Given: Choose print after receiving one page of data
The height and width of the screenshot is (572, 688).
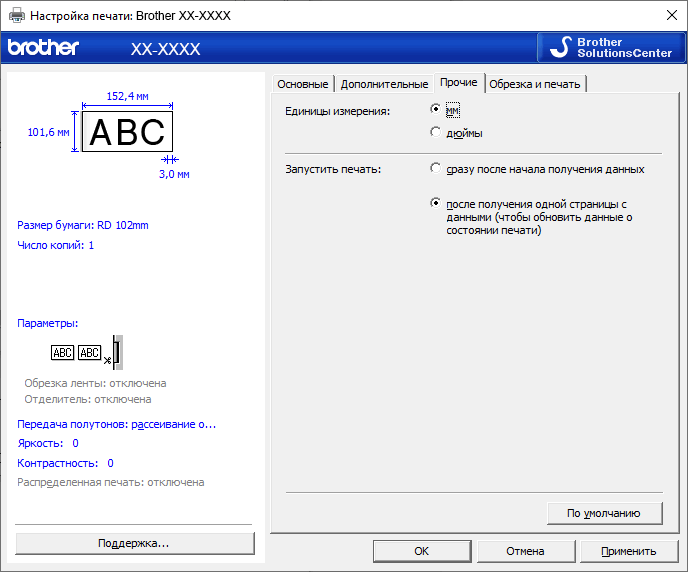Looking at the screenshot, I should (x=435, y=203).
